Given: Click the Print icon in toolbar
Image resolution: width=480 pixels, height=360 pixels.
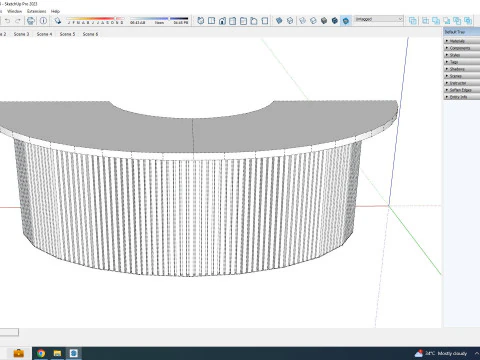Looking at the screenshot, I should 31,21.
